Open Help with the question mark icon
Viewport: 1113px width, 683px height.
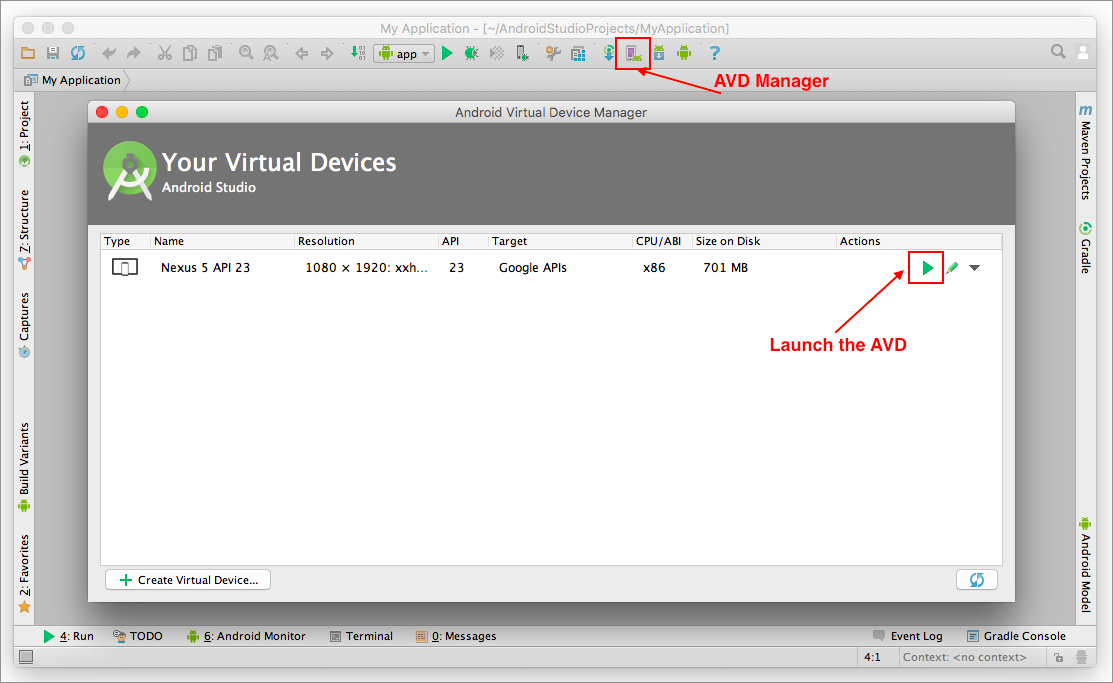715,53
